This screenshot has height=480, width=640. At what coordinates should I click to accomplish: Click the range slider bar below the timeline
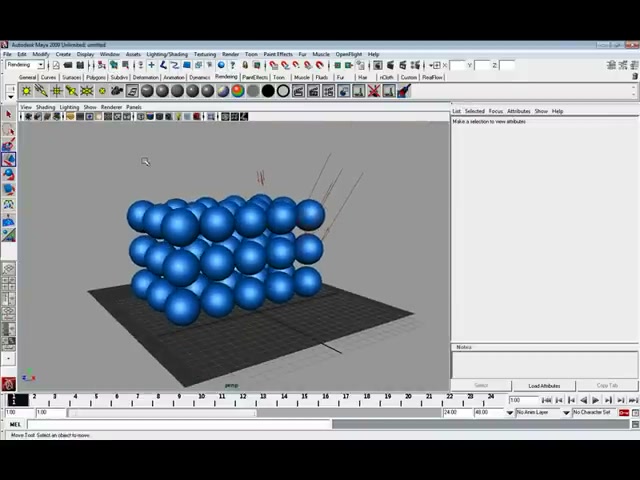pos(162,413)
